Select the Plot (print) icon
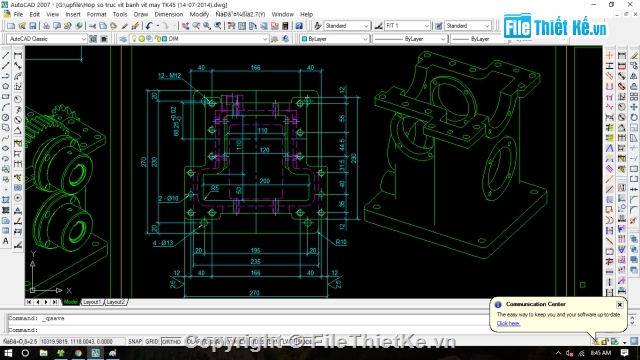Viewport: 640px width, 360px height. (x=46, y=26)
